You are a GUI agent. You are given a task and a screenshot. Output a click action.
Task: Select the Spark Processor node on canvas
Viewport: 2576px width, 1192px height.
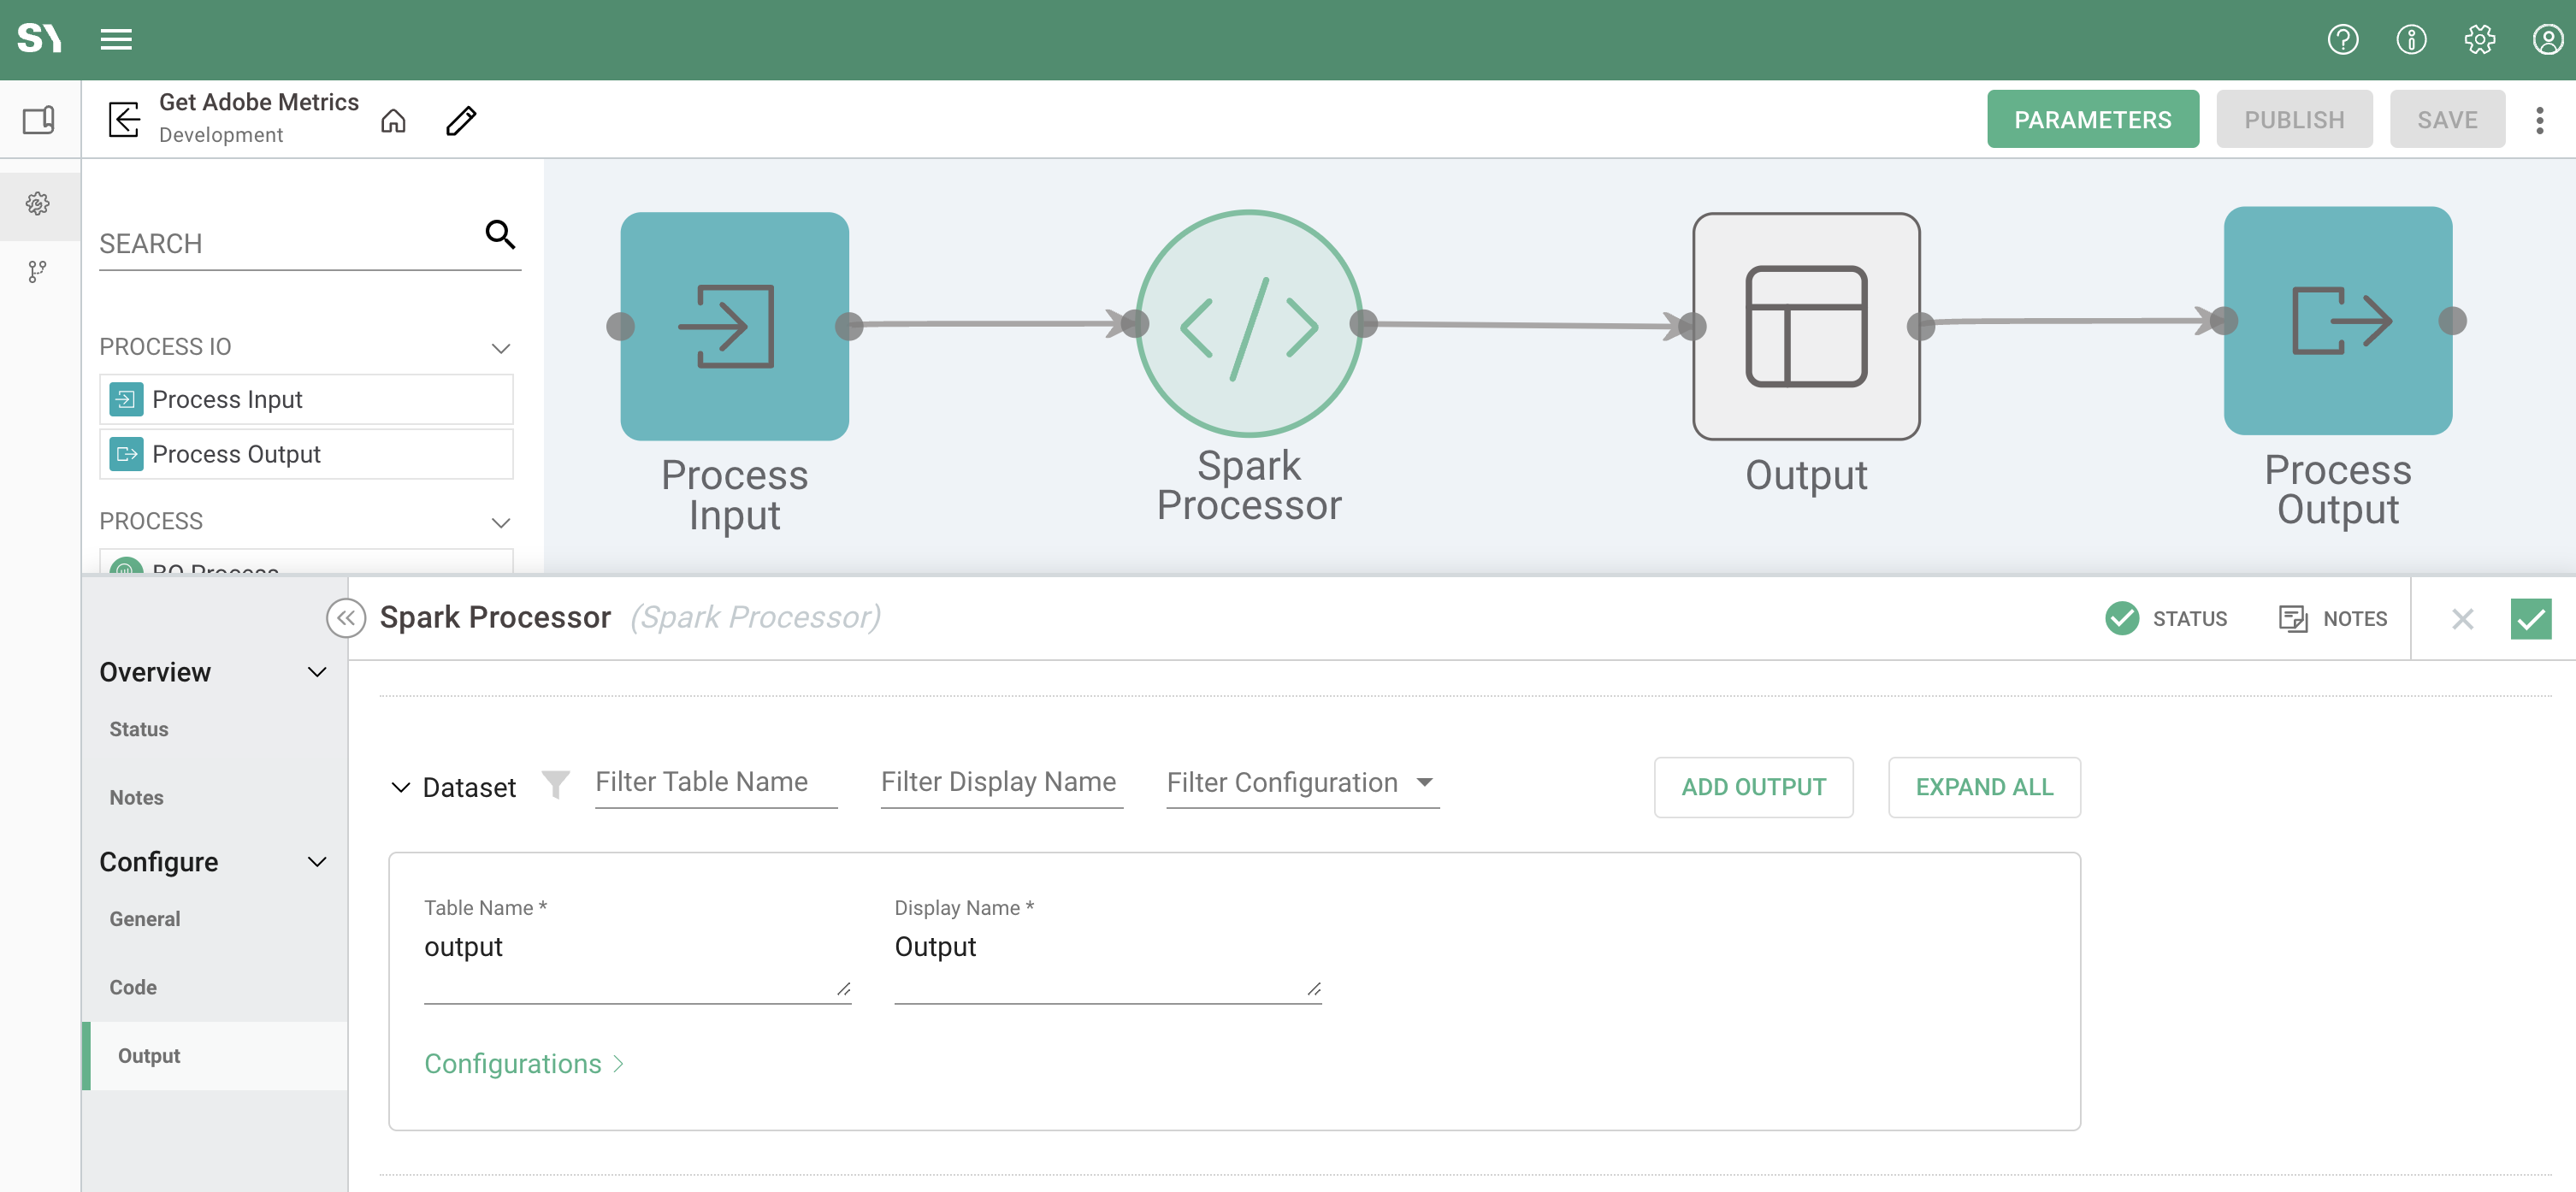pyautogui.click(x=1248, y=323)
